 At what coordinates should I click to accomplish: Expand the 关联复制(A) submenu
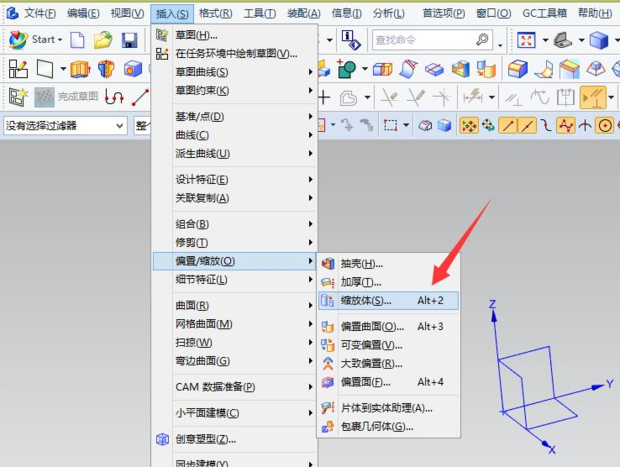click(x=233, y=198)
